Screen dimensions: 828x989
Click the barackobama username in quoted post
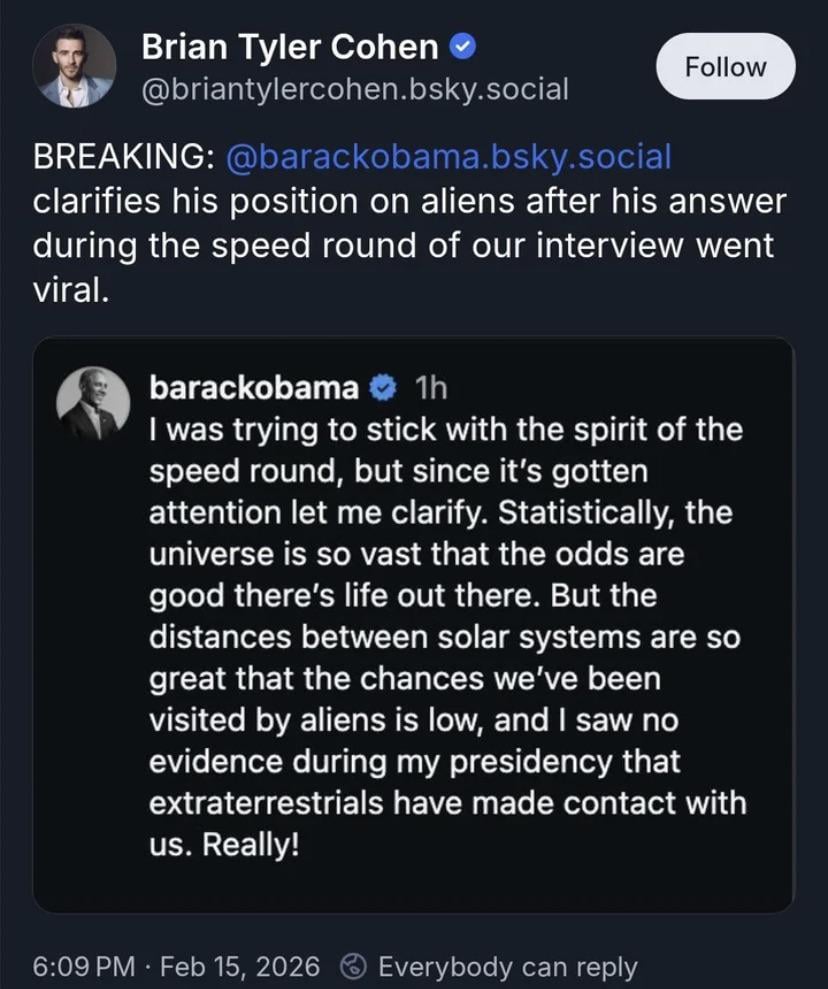pyautogui.click(x=252, y=387)
